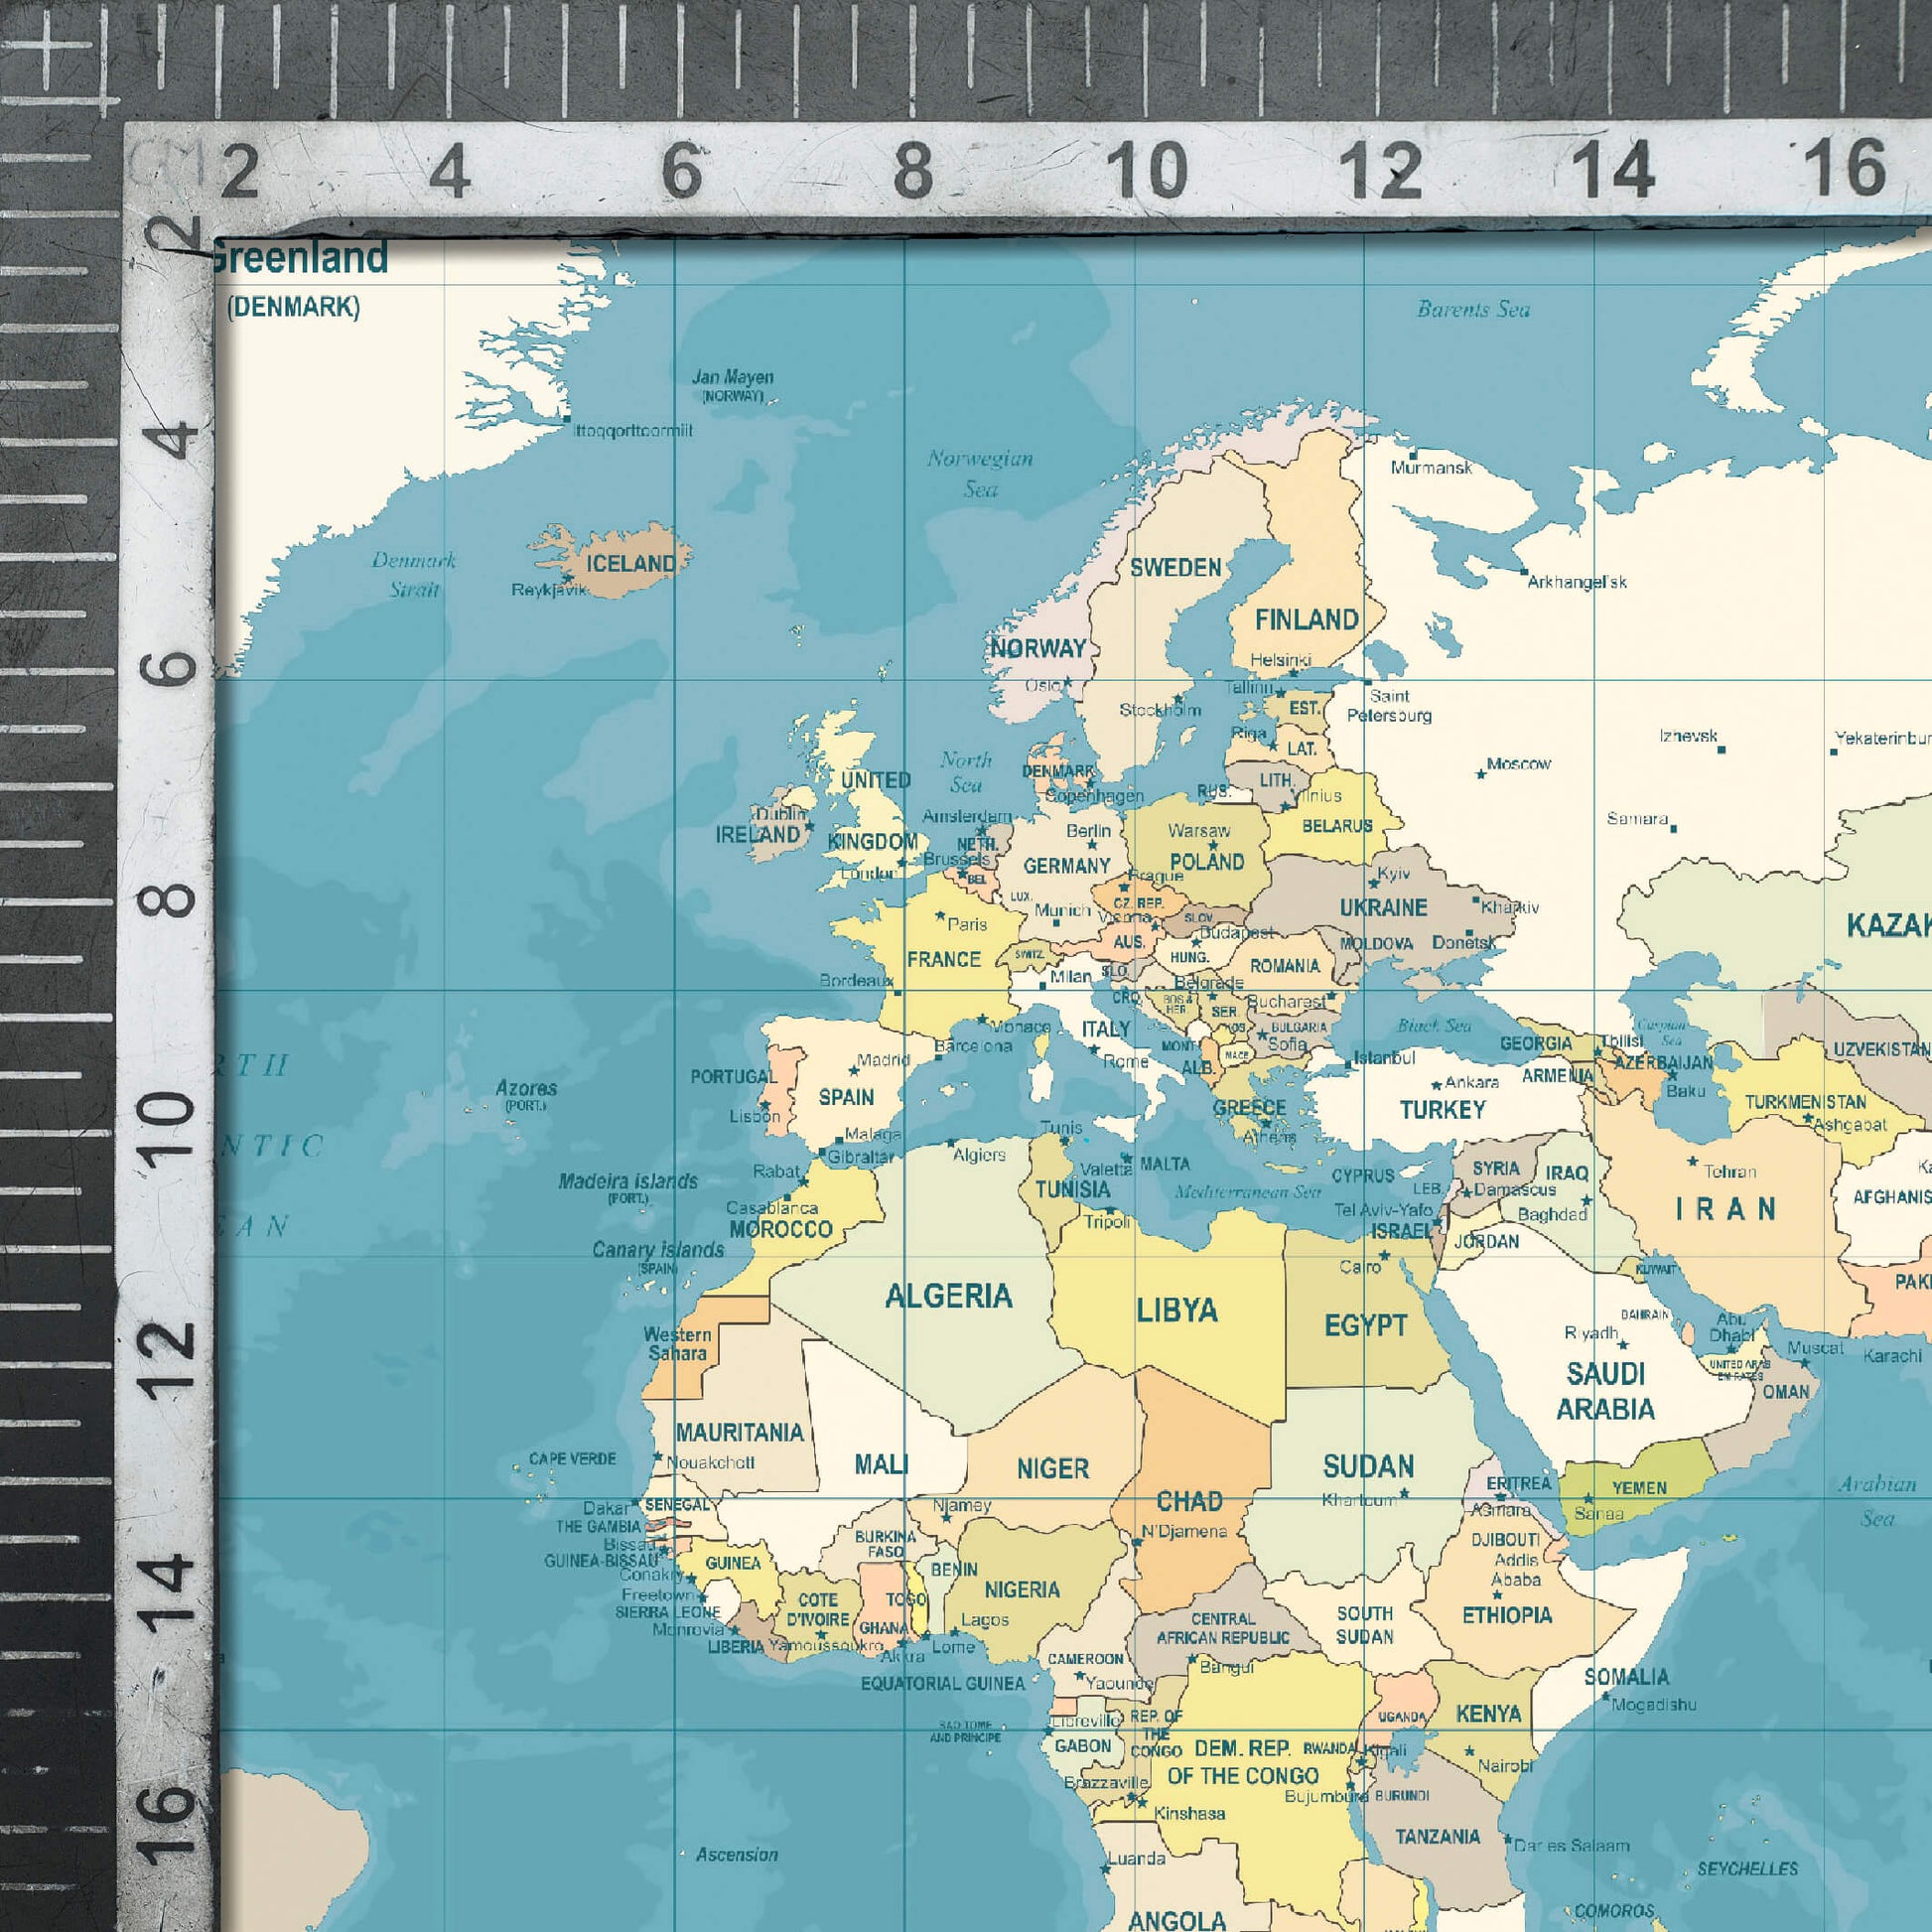Click the Murmansk city label
The height and width of the screenshot is (1932, 1932).
click(1431, 468)
